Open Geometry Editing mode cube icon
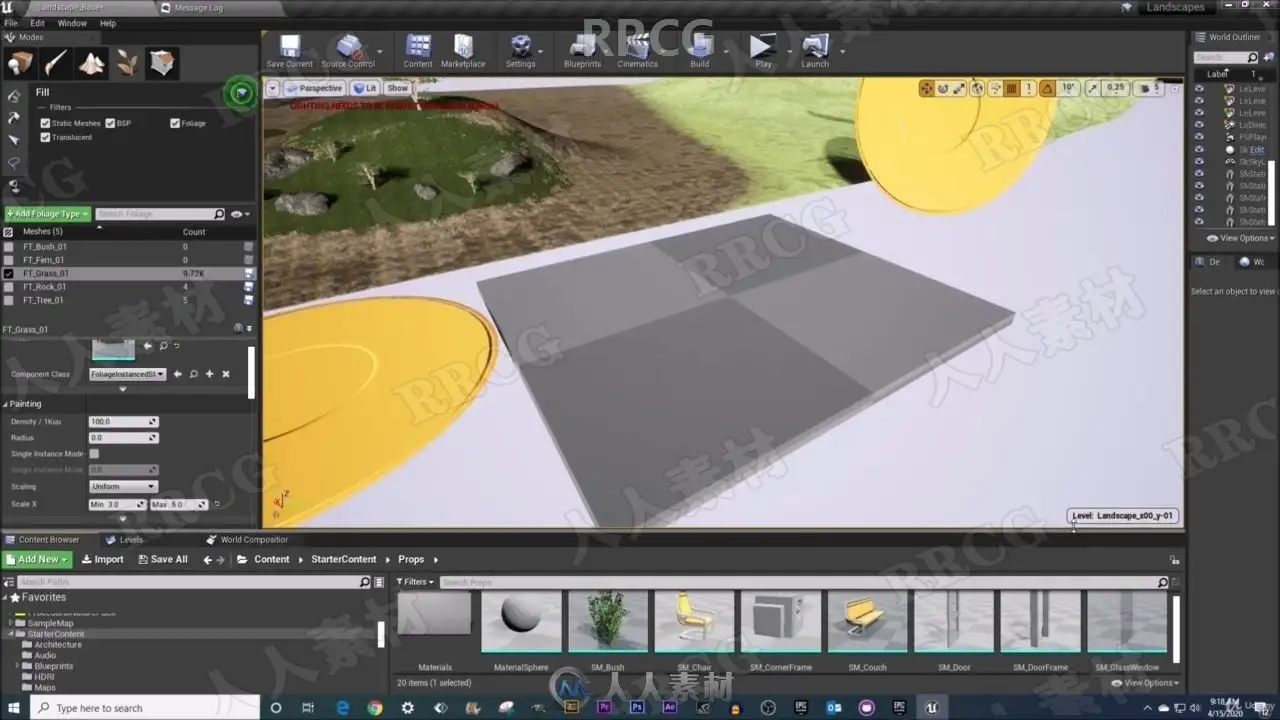This screenshot has width=1280, height=720. (x=162, y=64)
